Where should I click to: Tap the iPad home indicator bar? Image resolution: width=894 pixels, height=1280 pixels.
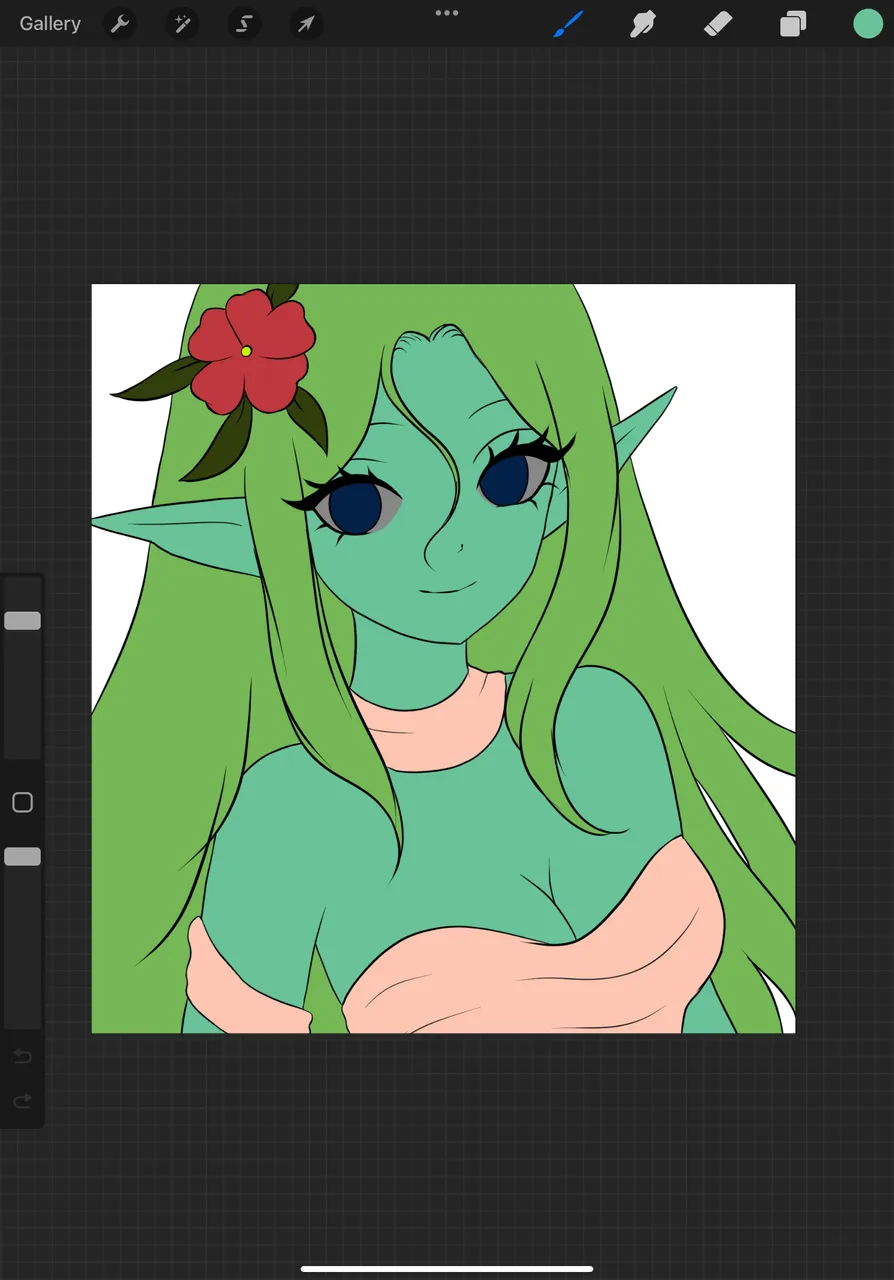coord(447,1269)
